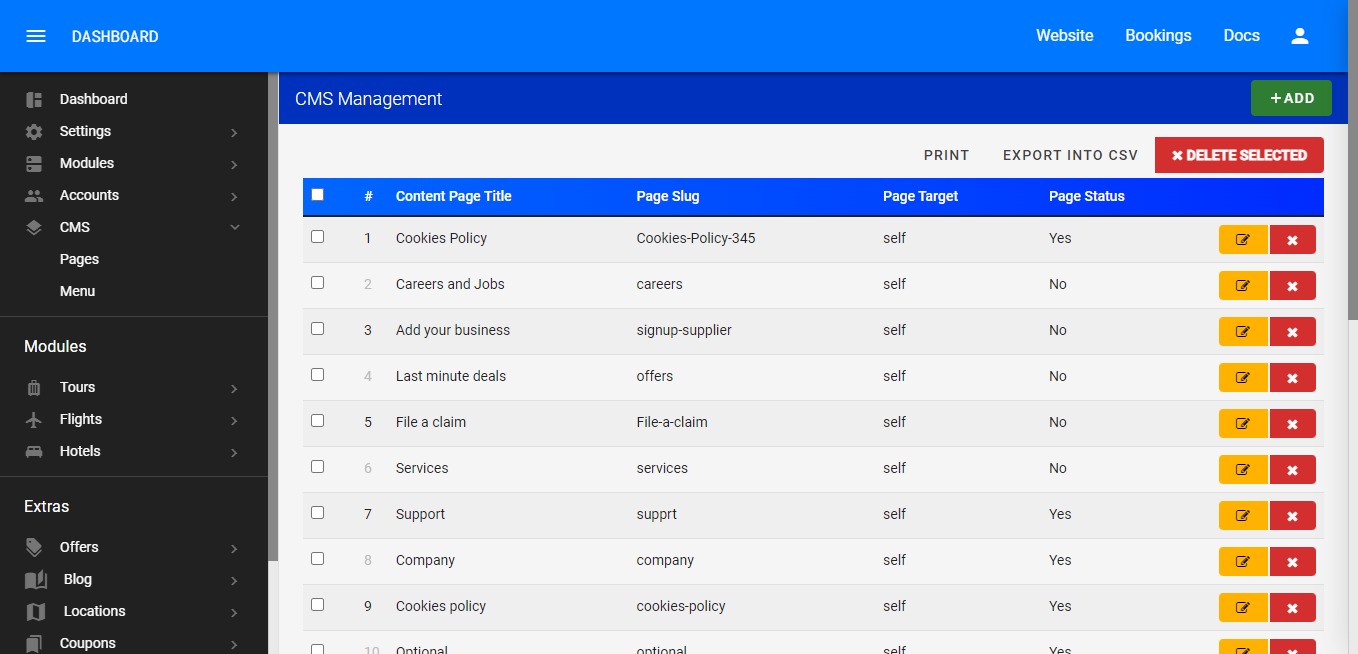Delete the Careers and Jobs page row
The width and height of the screenshot is (1358, 654).
(1292, 286)
